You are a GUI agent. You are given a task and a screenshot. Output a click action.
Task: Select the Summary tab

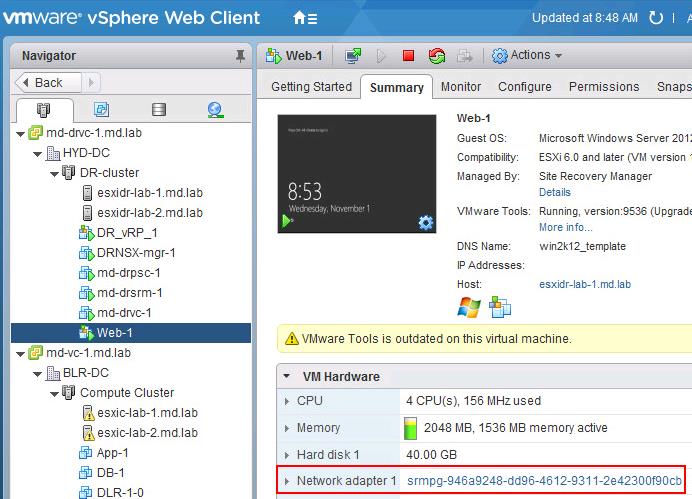397,87
